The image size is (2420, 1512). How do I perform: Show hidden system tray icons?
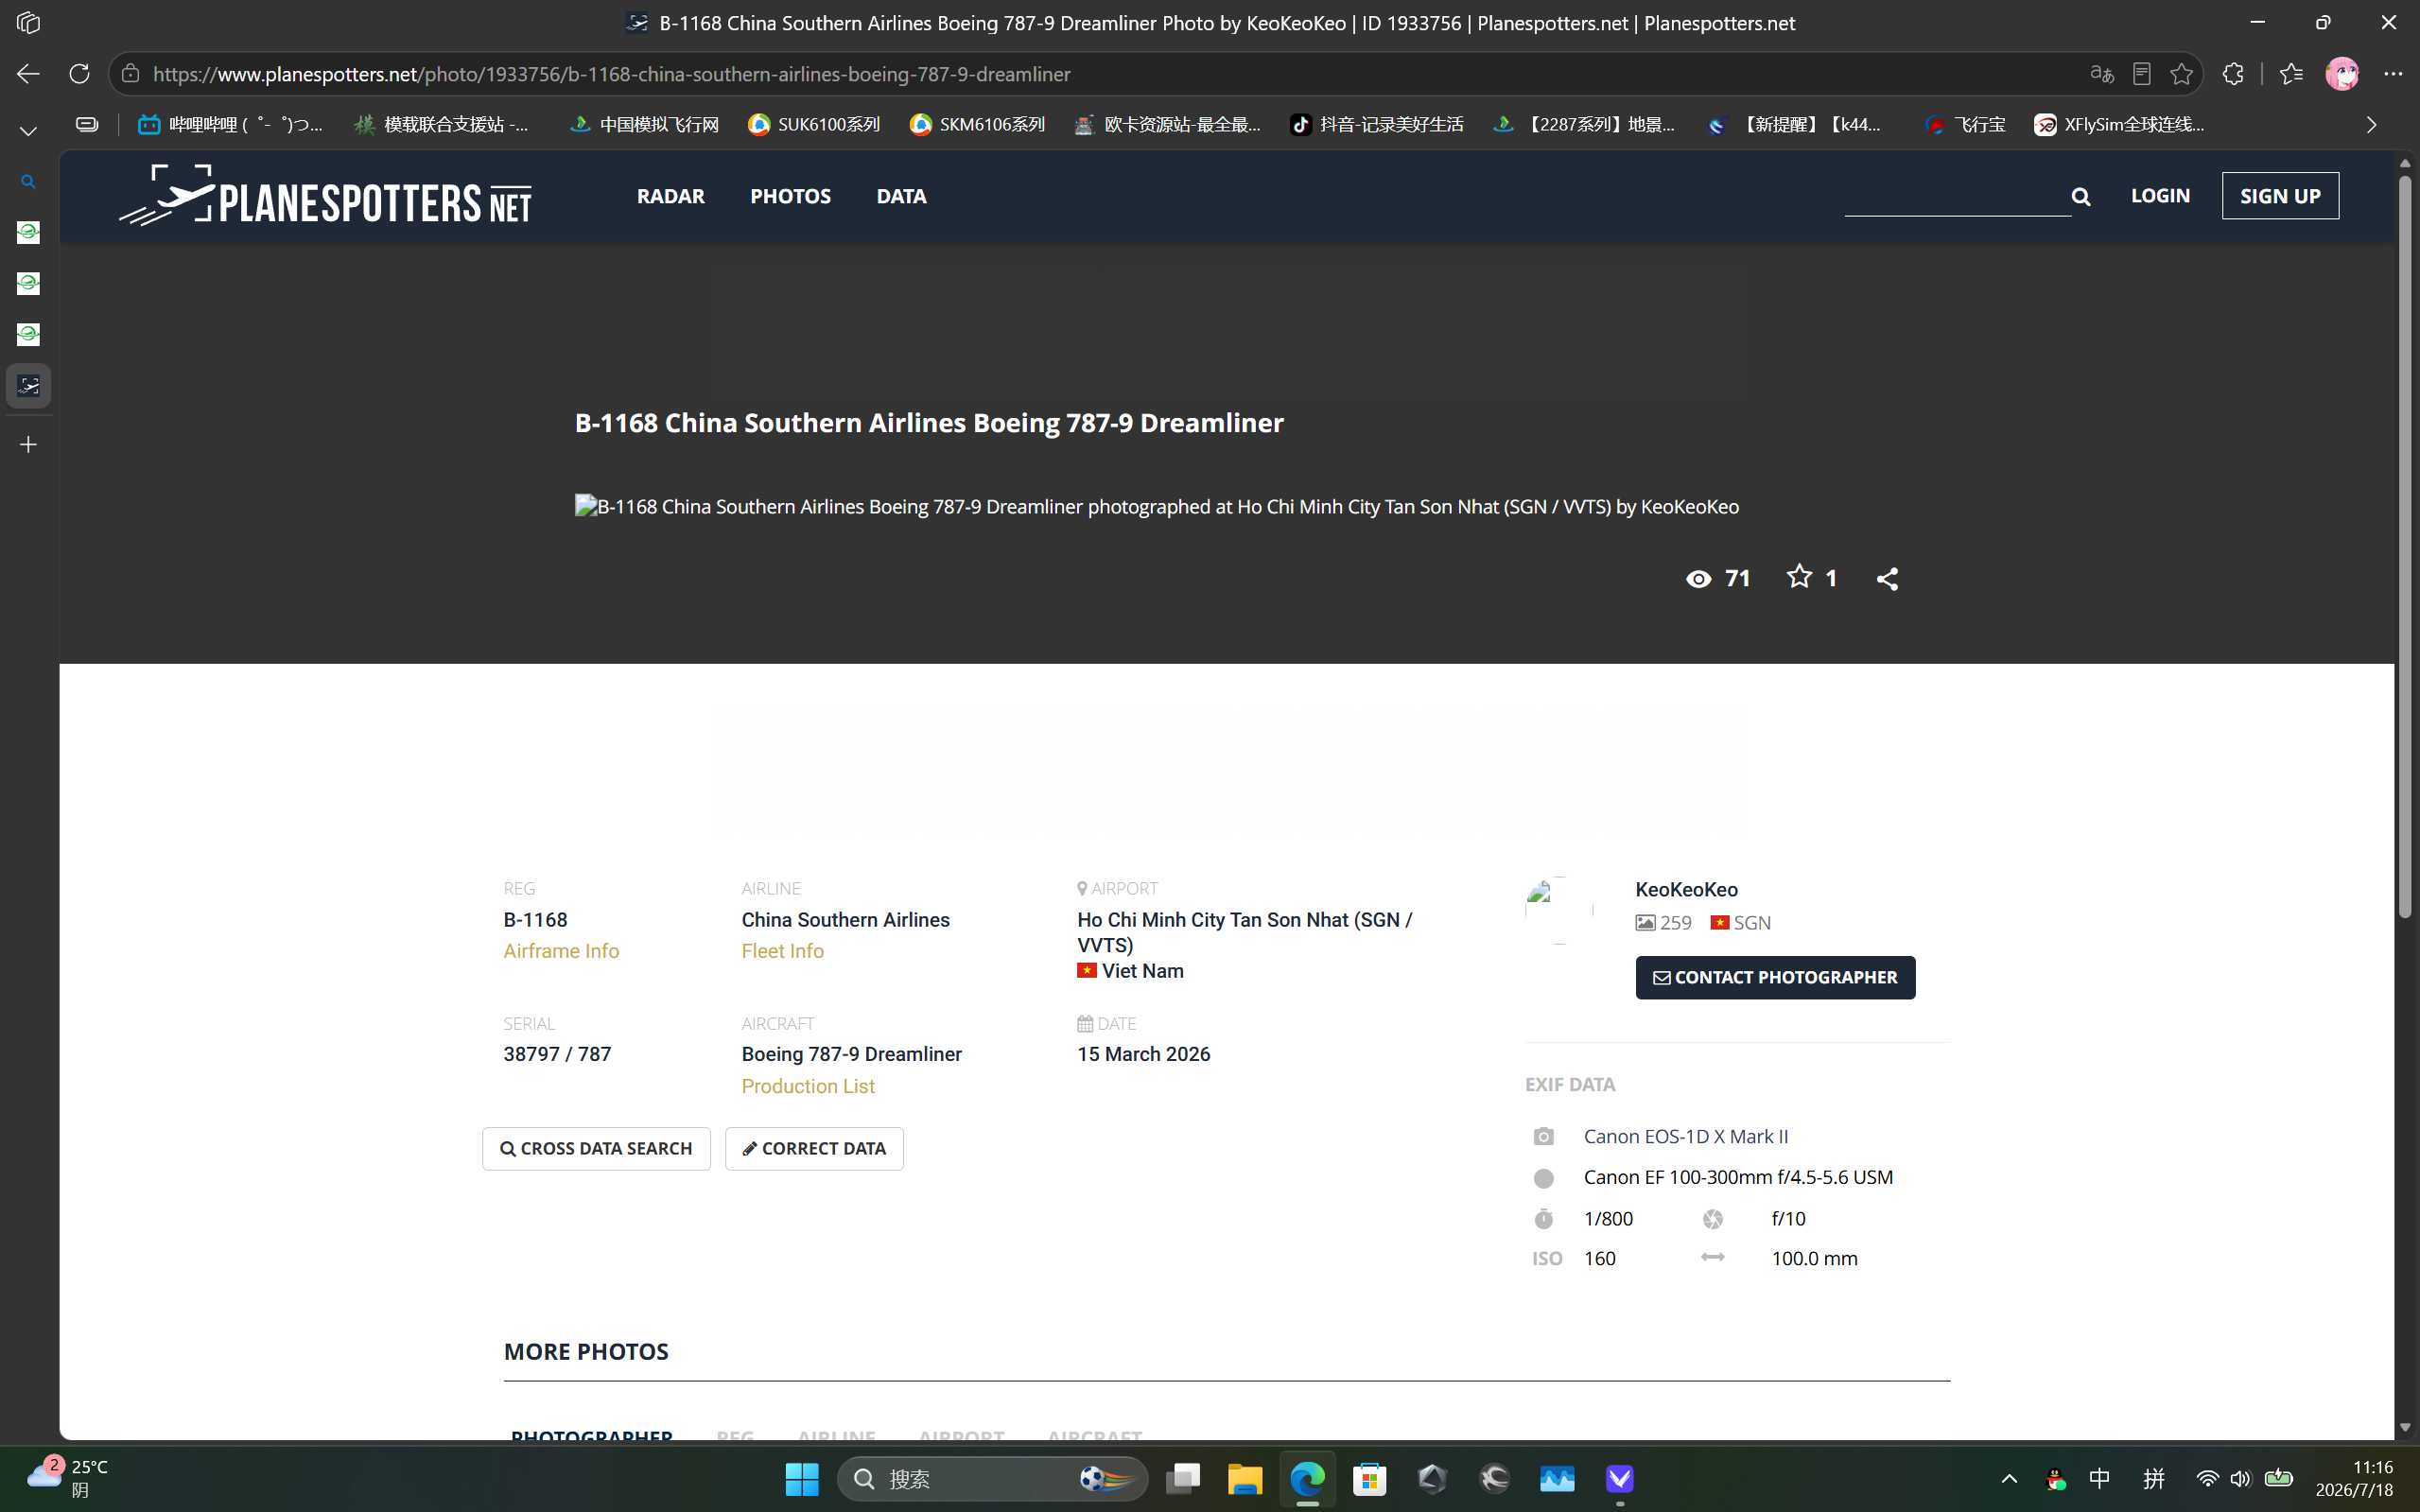(2009, 1479)
